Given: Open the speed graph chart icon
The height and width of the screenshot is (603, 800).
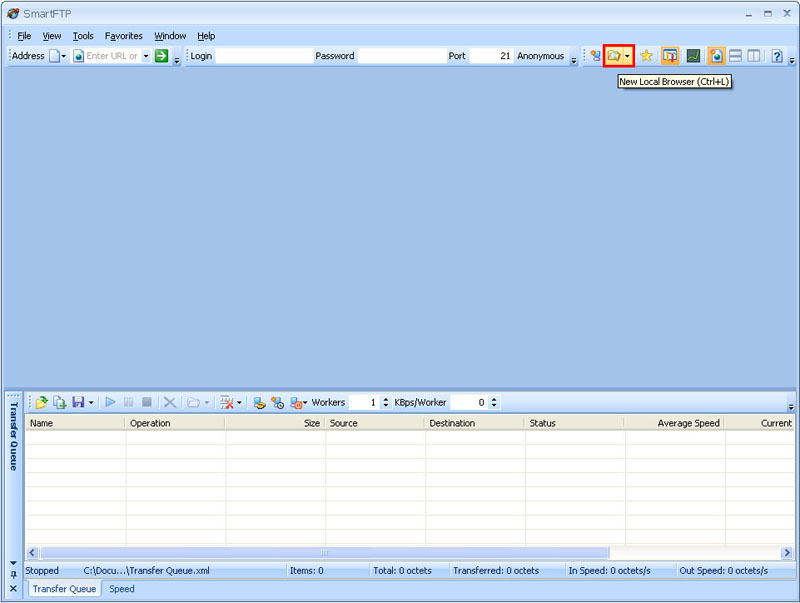Looking at the screenshot, I should point(693,56).
